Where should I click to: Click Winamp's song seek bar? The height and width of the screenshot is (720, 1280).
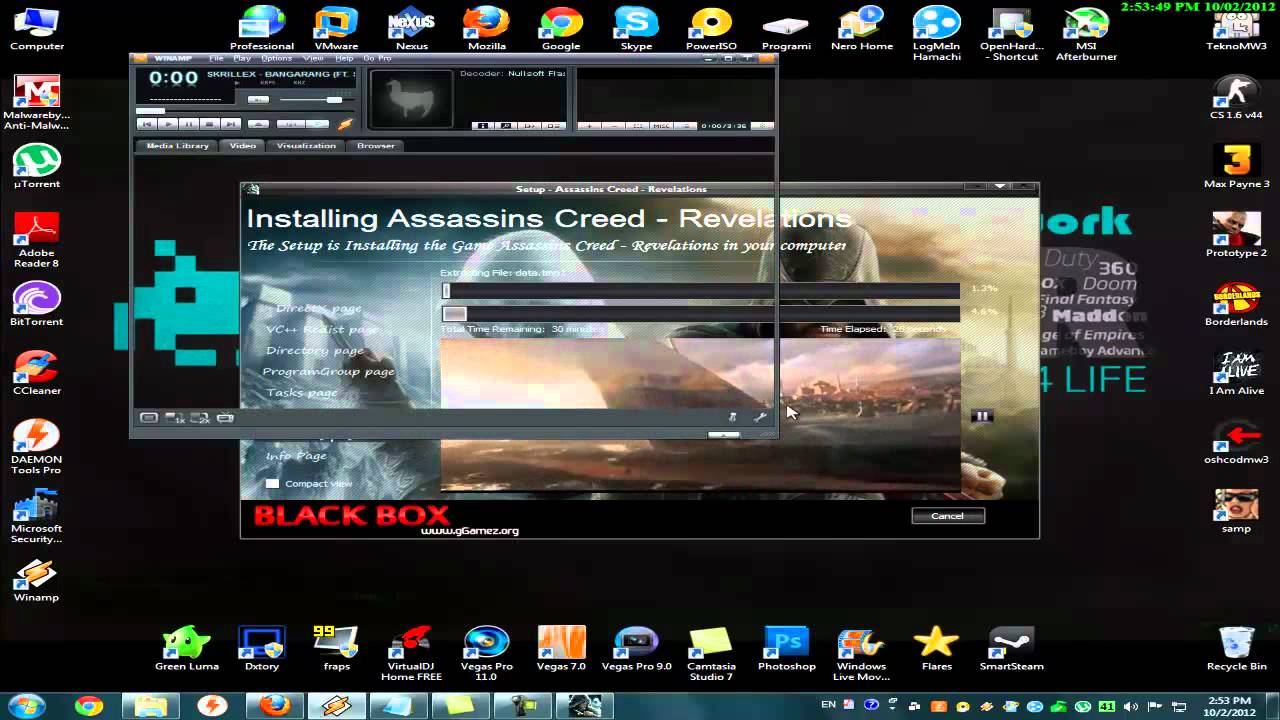pos(245,111)
